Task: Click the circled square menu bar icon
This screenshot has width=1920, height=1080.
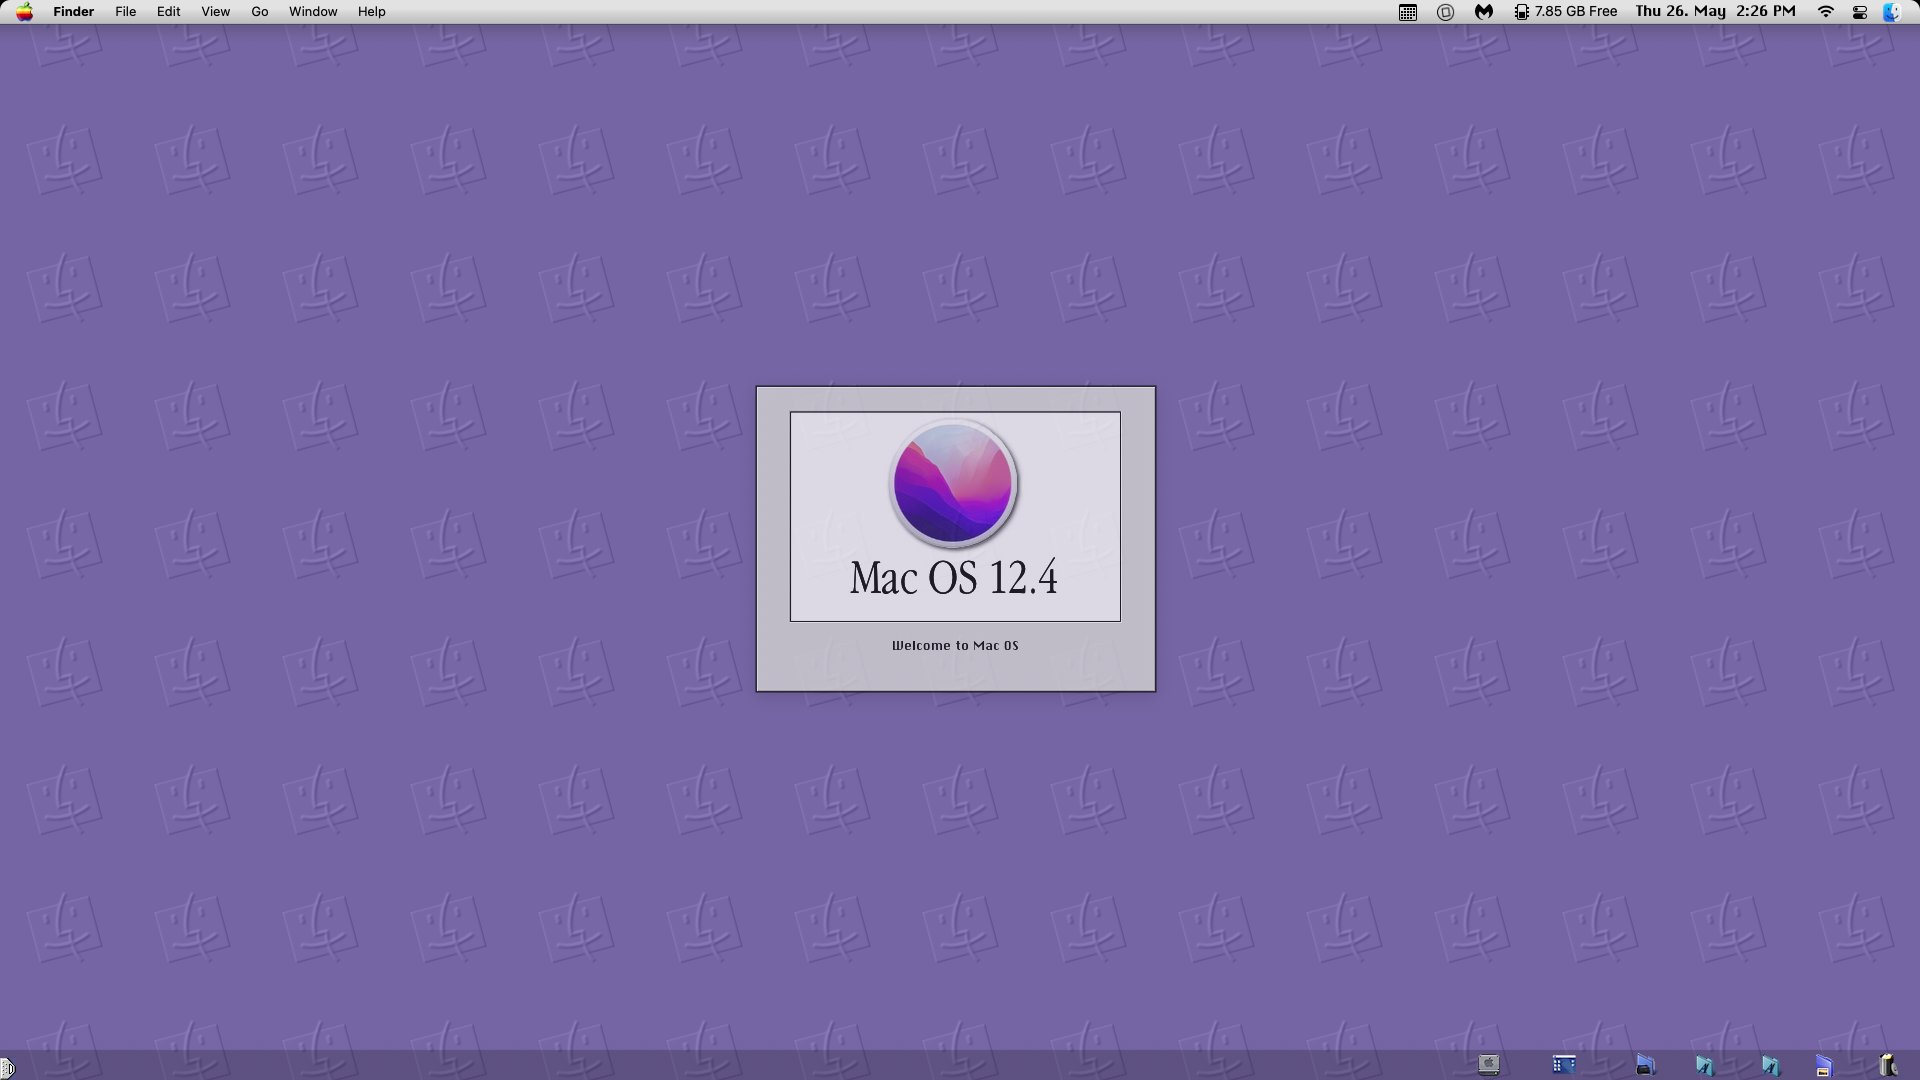Action: coord(1445,12)
